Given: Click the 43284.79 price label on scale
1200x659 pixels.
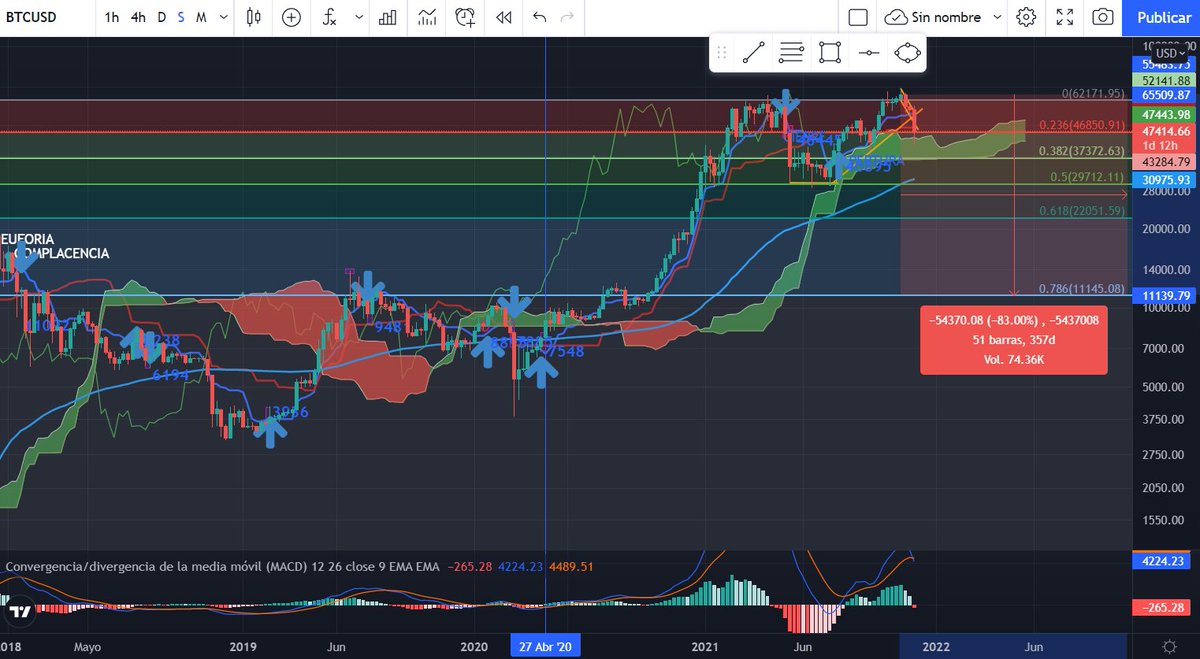Looking at the screenshot, I should 1165,162.
